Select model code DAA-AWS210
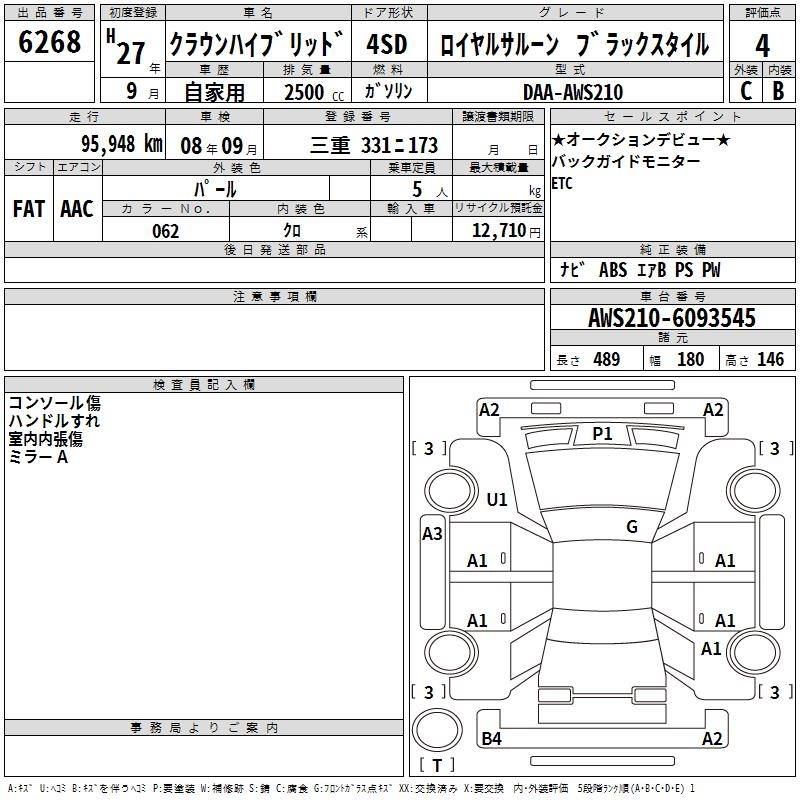Screen dimensions: 800x800 [573, 92]
